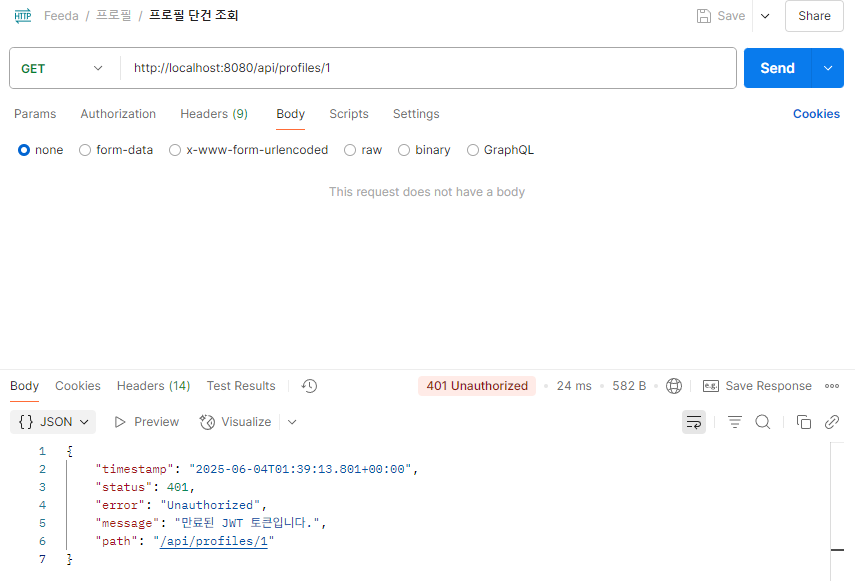Open the Cookies link at right
Viewport: 855px width, 581px height.
pos(816,114)
